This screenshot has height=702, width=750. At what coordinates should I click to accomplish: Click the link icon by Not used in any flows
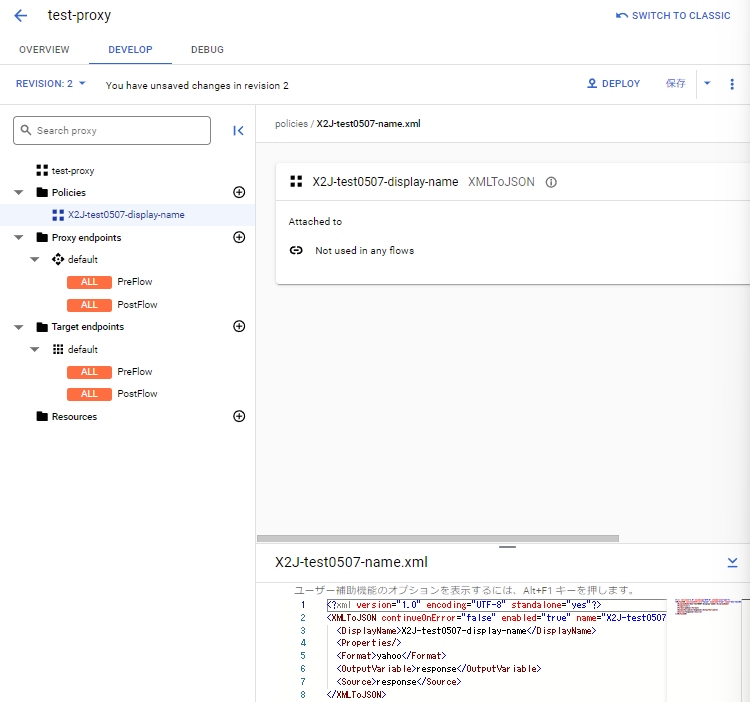coord(296,250)
